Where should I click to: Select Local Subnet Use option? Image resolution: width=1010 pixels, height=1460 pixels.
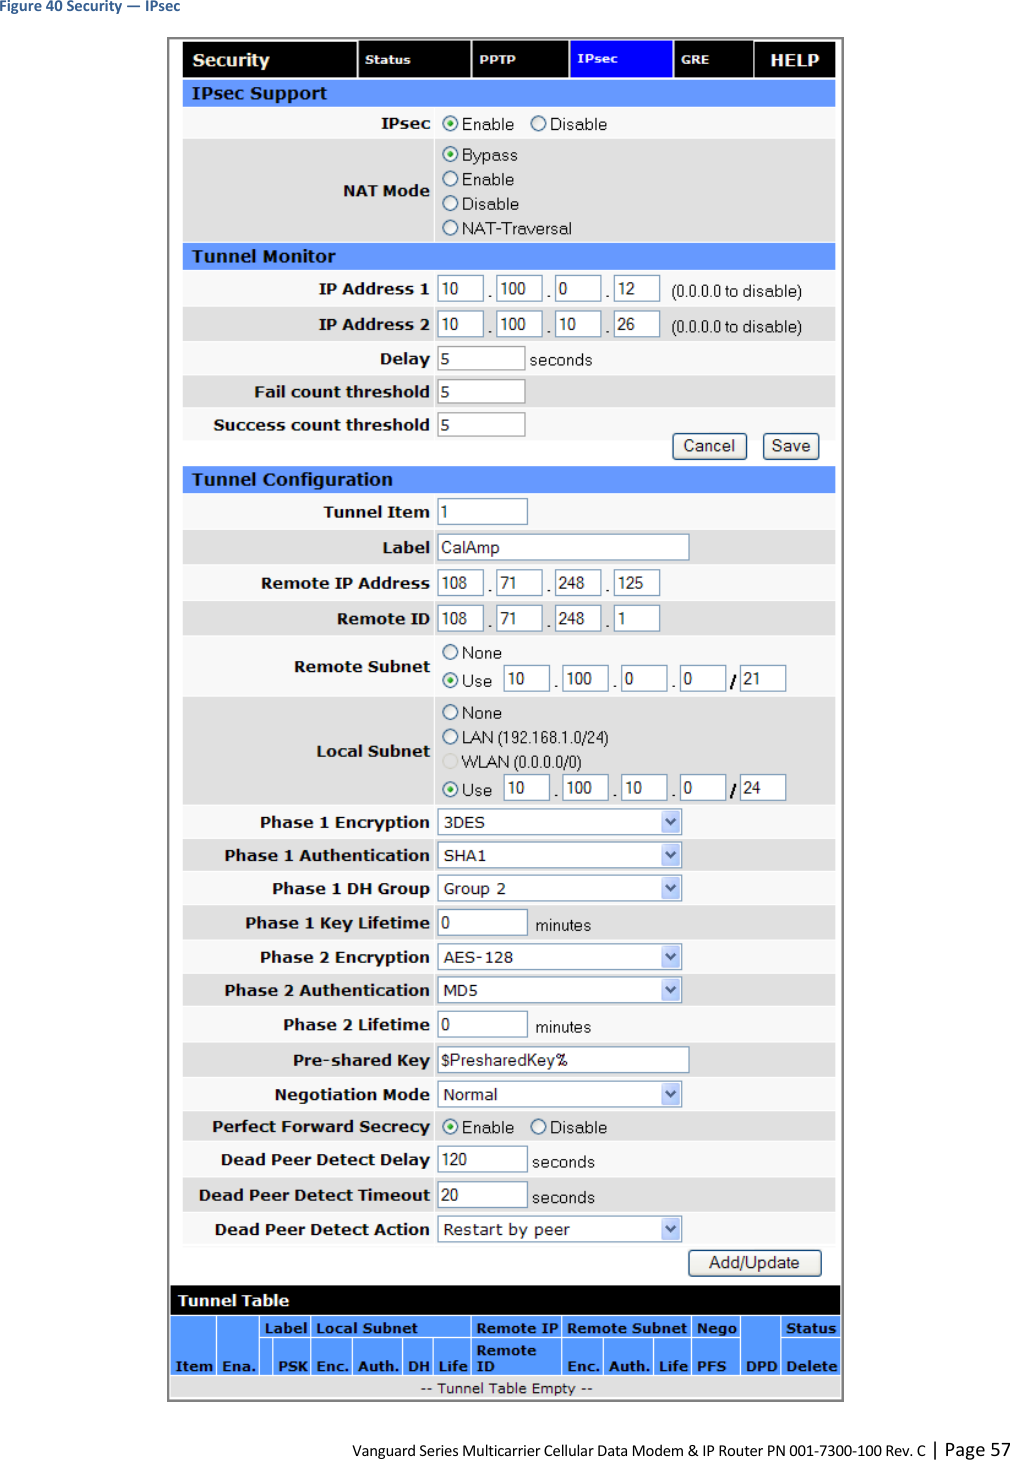tap(451, 789)
